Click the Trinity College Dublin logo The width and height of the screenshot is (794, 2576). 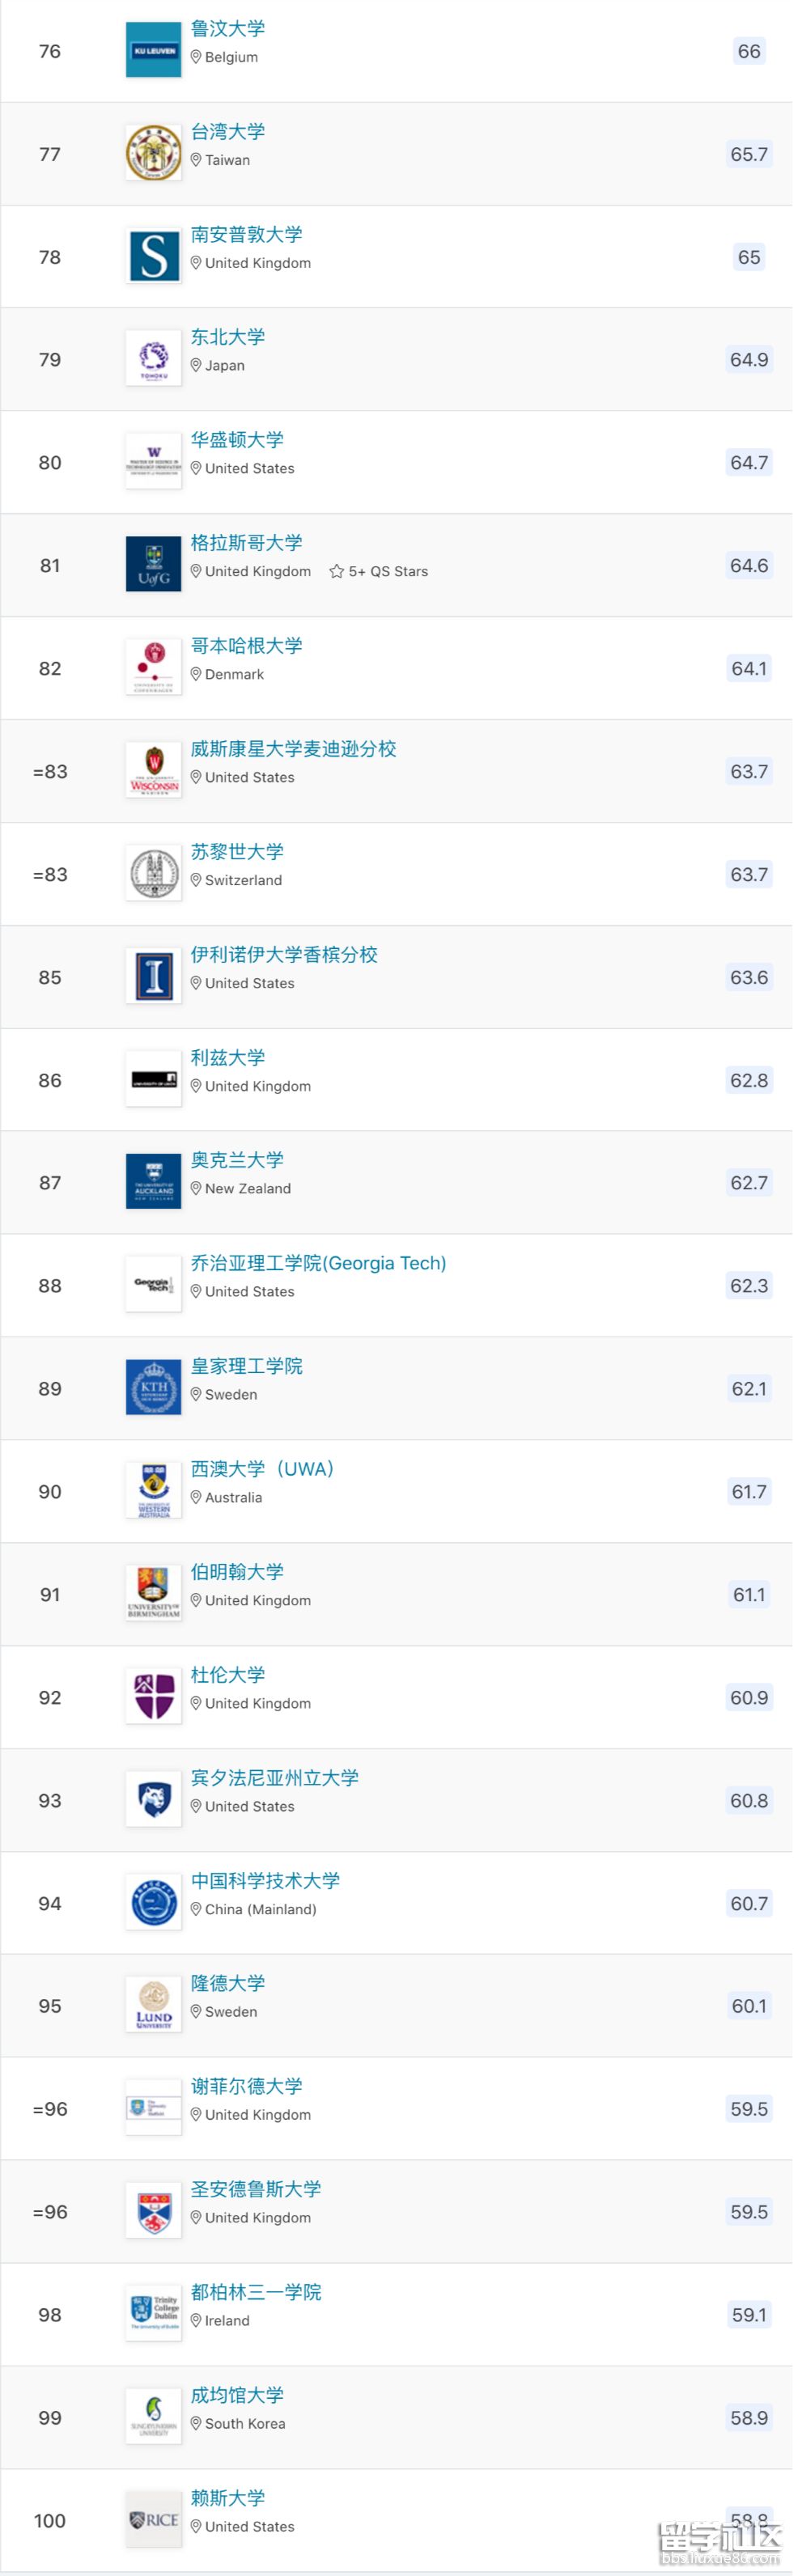pyautogui.click(x=153, y=2314)
